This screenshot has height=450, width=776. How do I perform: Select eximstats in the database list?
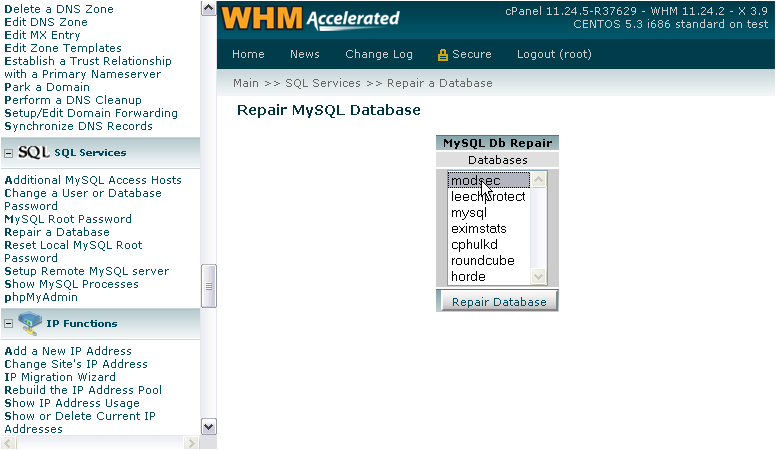pyautogui.click(x=488, y=228)
